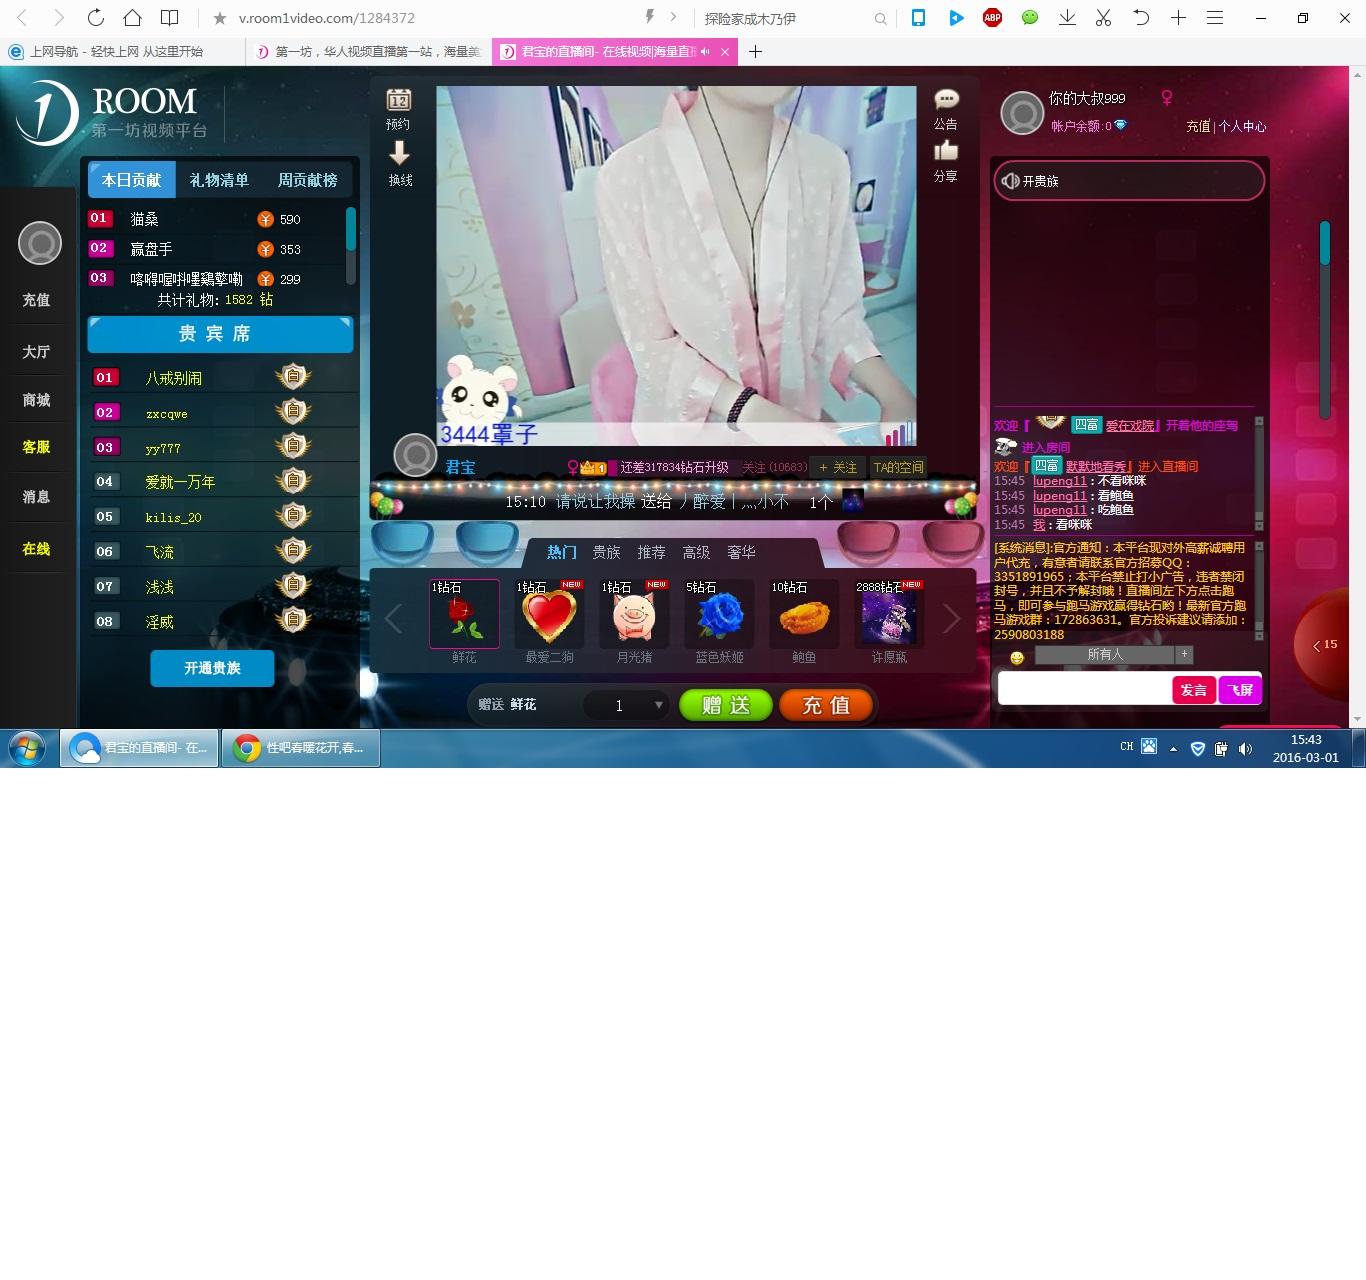Mute audio on the 君宝 browser tab
This screenshot has height=1280, width=1366.
(x=705, y=52)
